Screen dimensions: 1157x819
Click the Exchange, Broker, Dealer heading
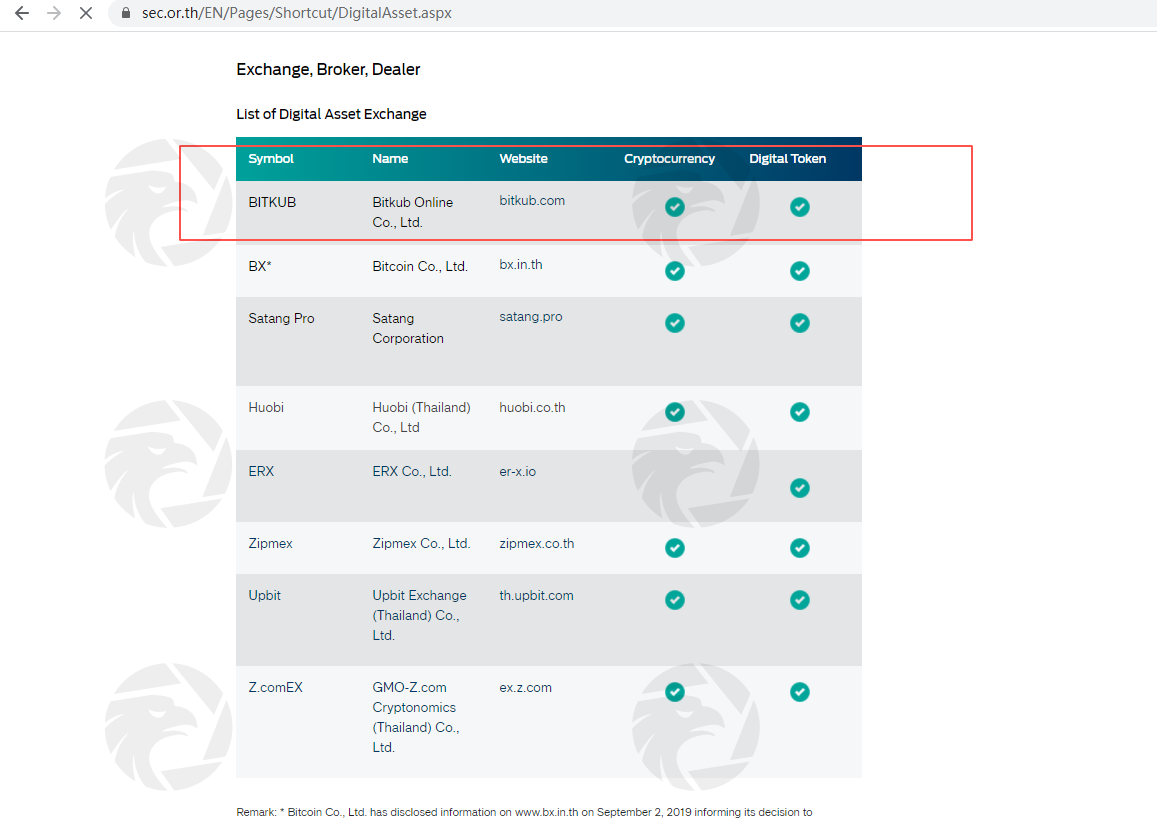point(328,69)
